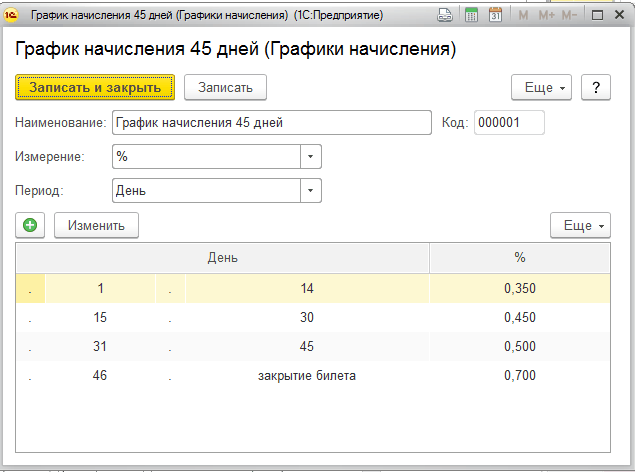Expand the Период dropdown arrow
The width and height of the screenshot is (635, 472).
(x=311, y=190)
